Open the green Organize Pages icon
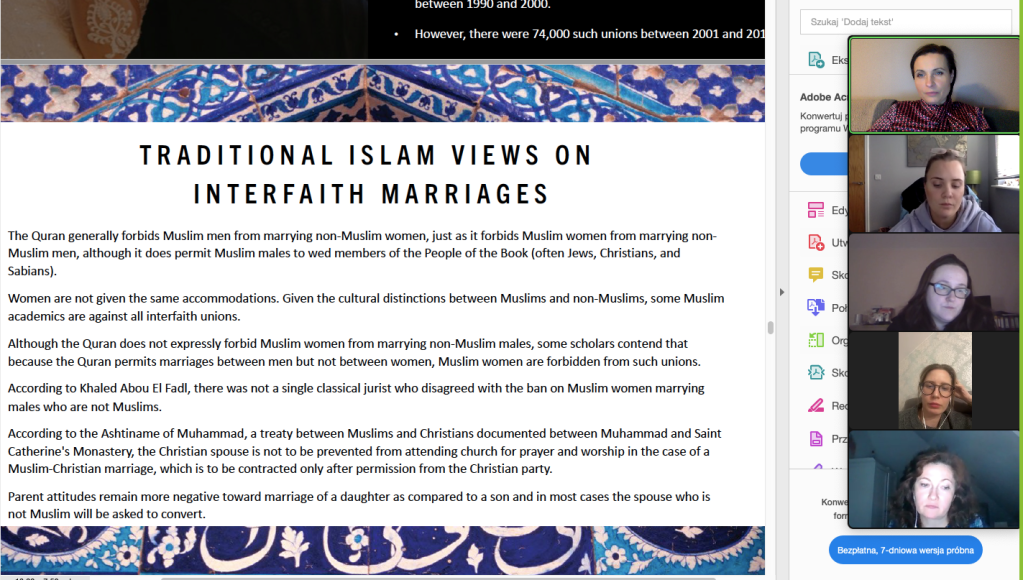 click(815, 340)
